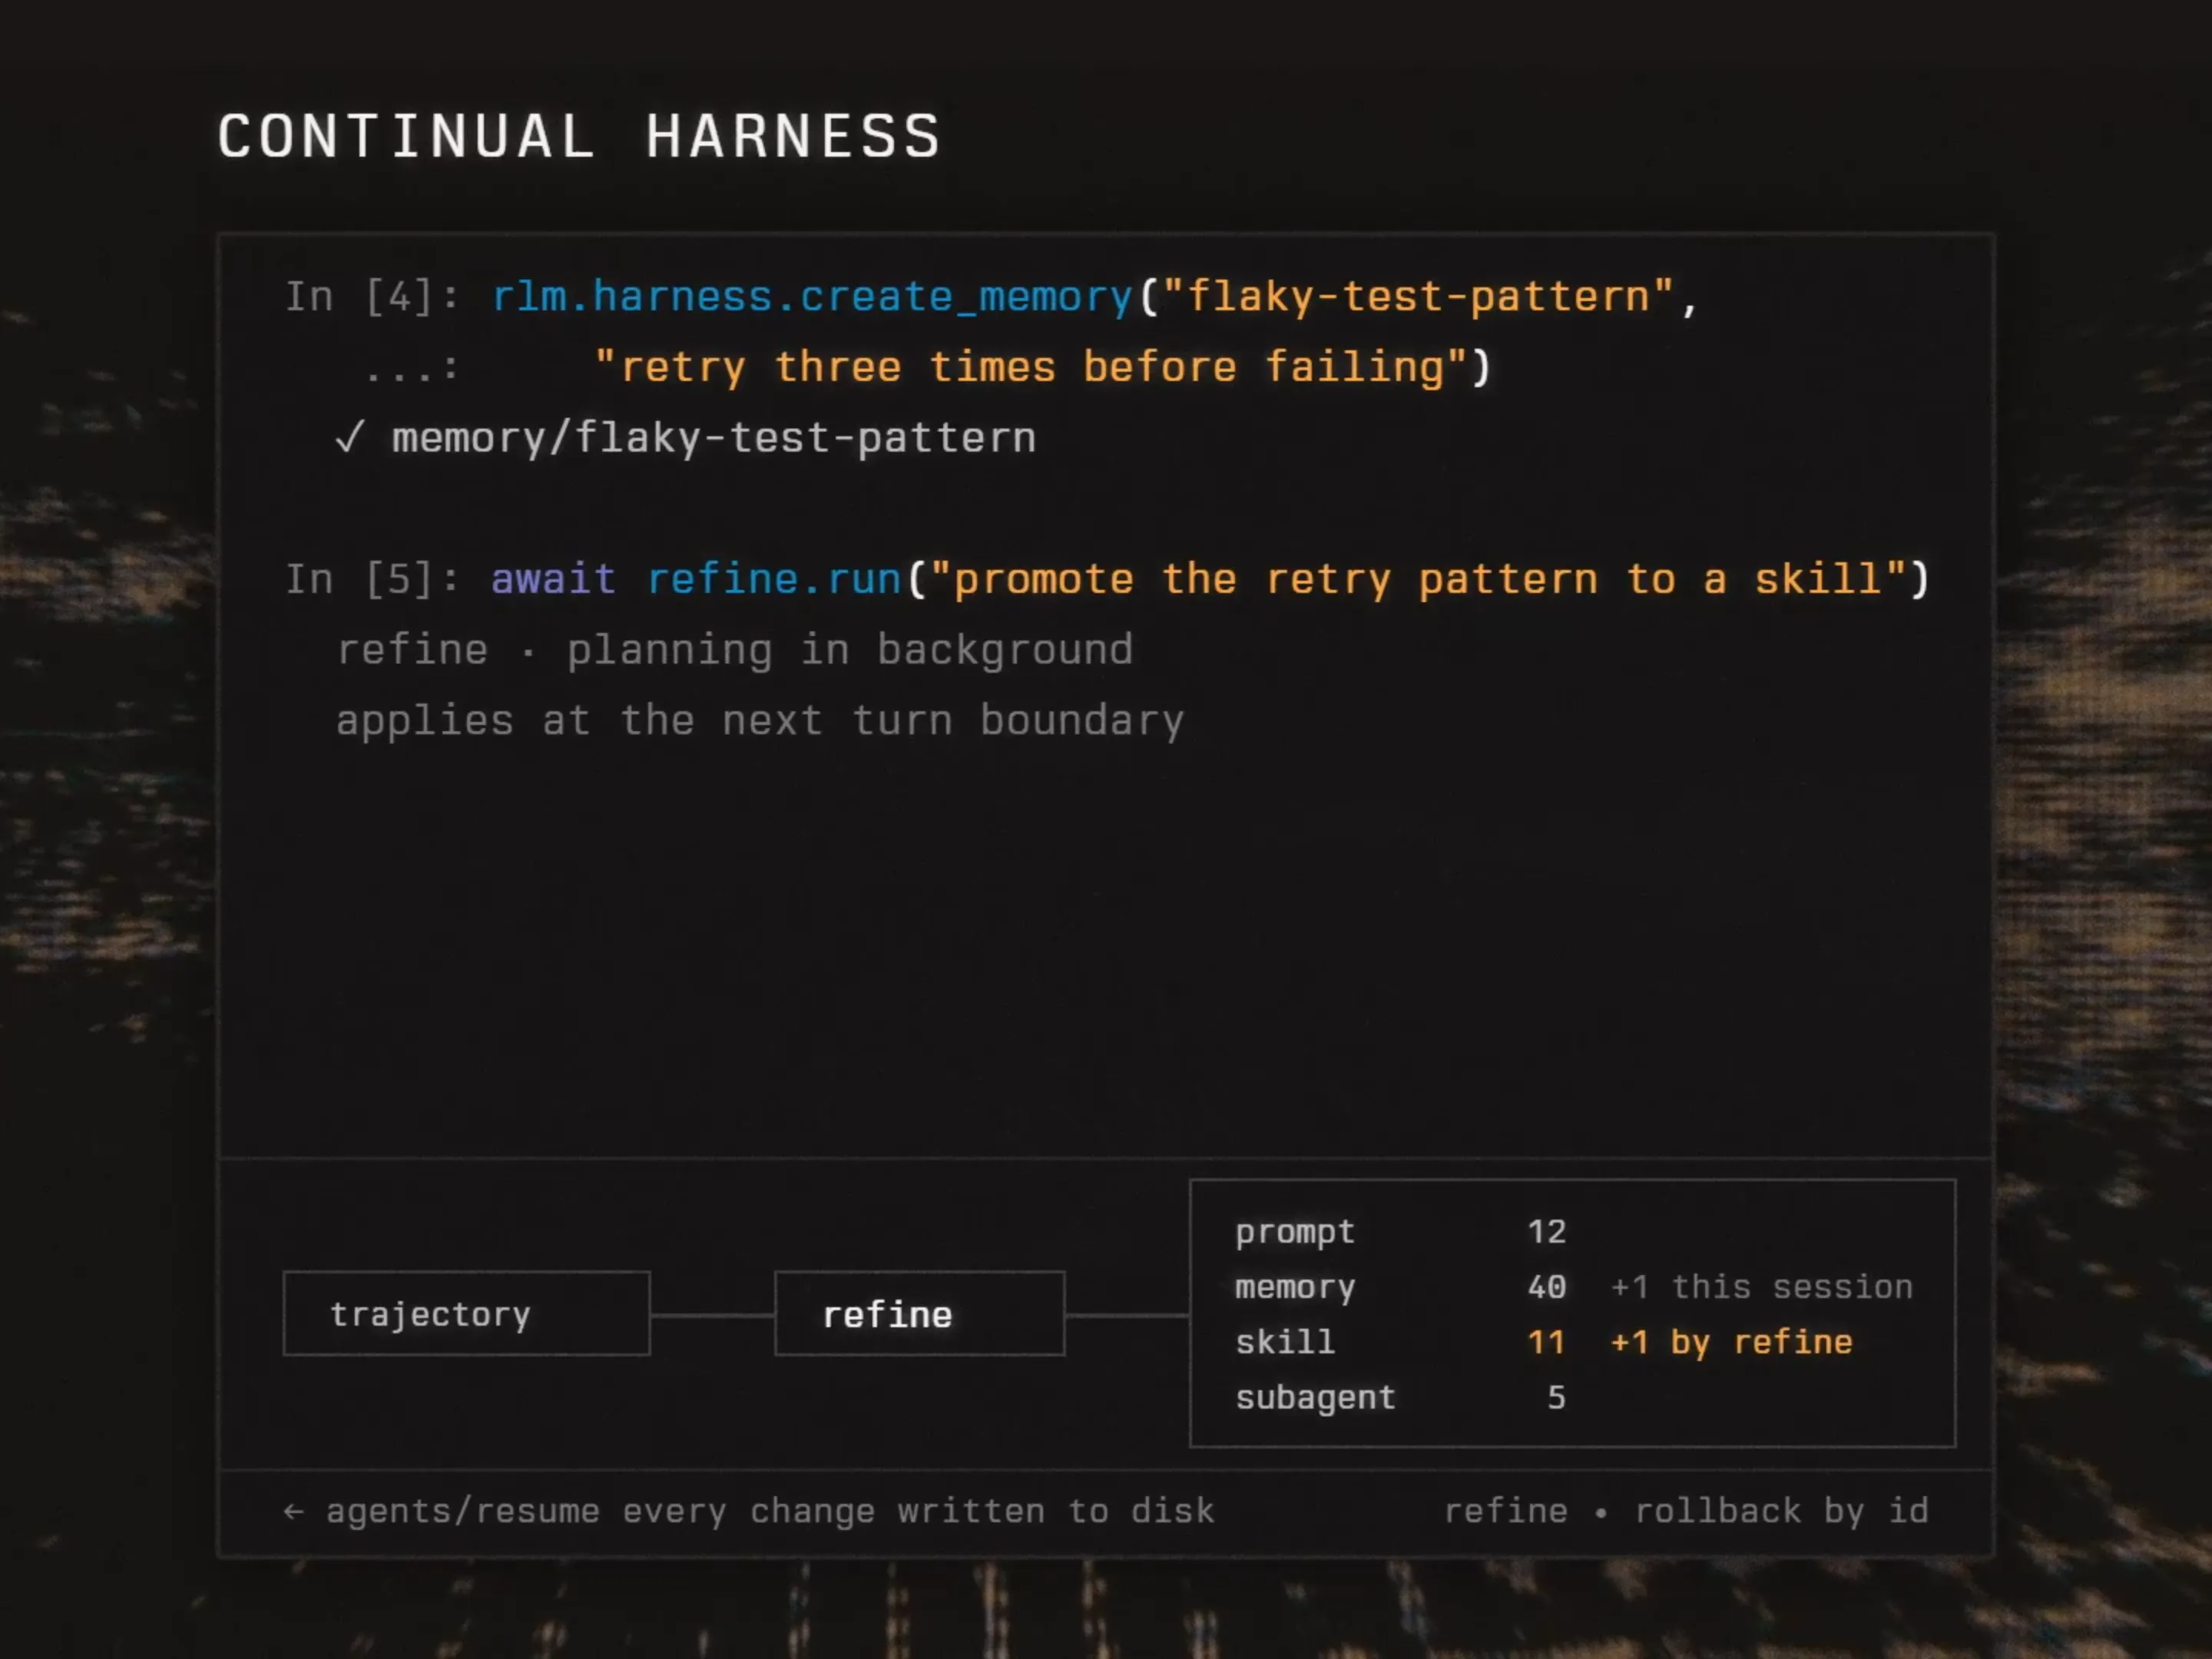Click the "flaky-test-pattern" string argument
The width and height of the screenshot is (2212, 1659).
(x=1418, y=297)
